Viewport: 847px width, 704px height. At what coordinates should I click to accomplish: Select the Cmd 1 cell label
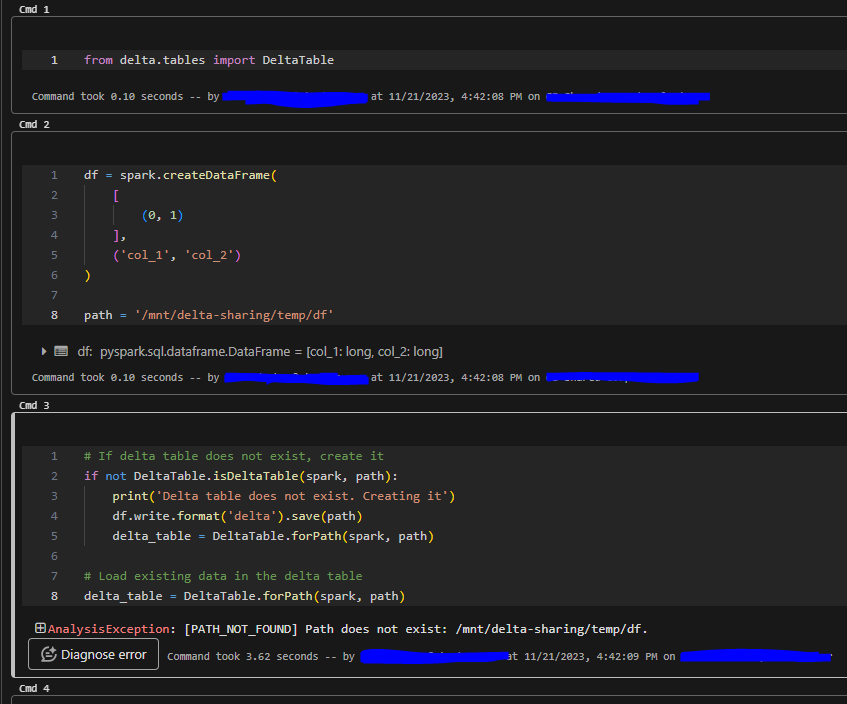34,9
